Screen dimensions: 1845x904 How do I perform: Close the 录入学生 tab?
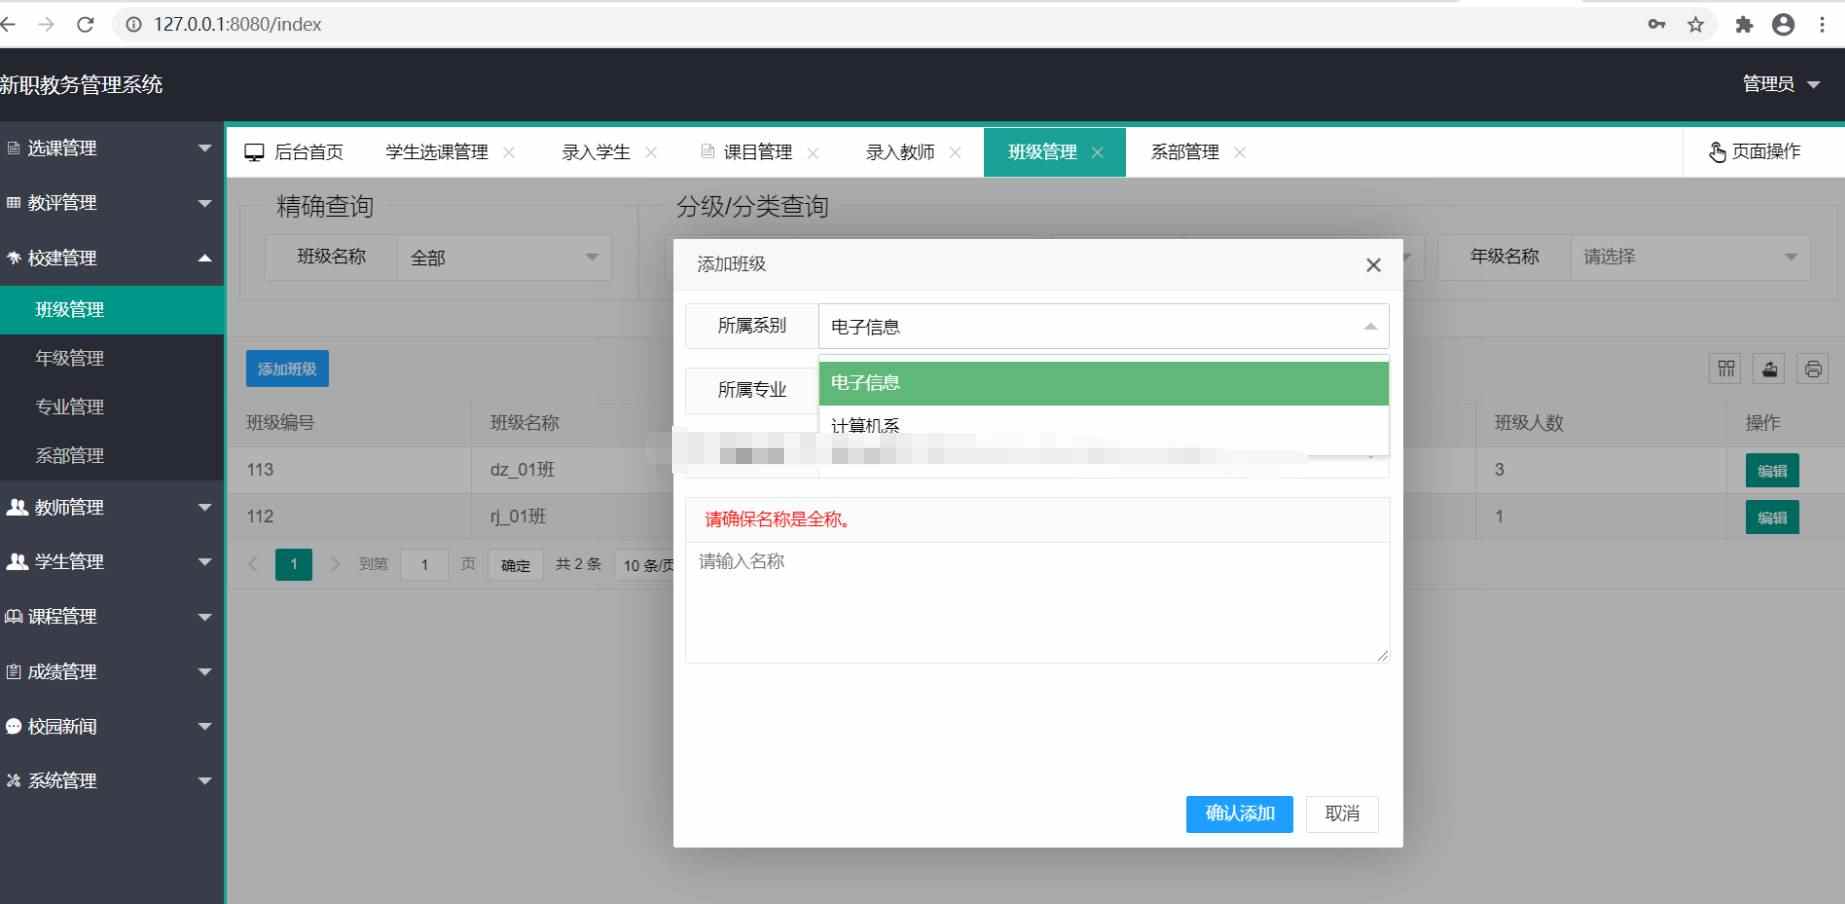click(651, 152)
